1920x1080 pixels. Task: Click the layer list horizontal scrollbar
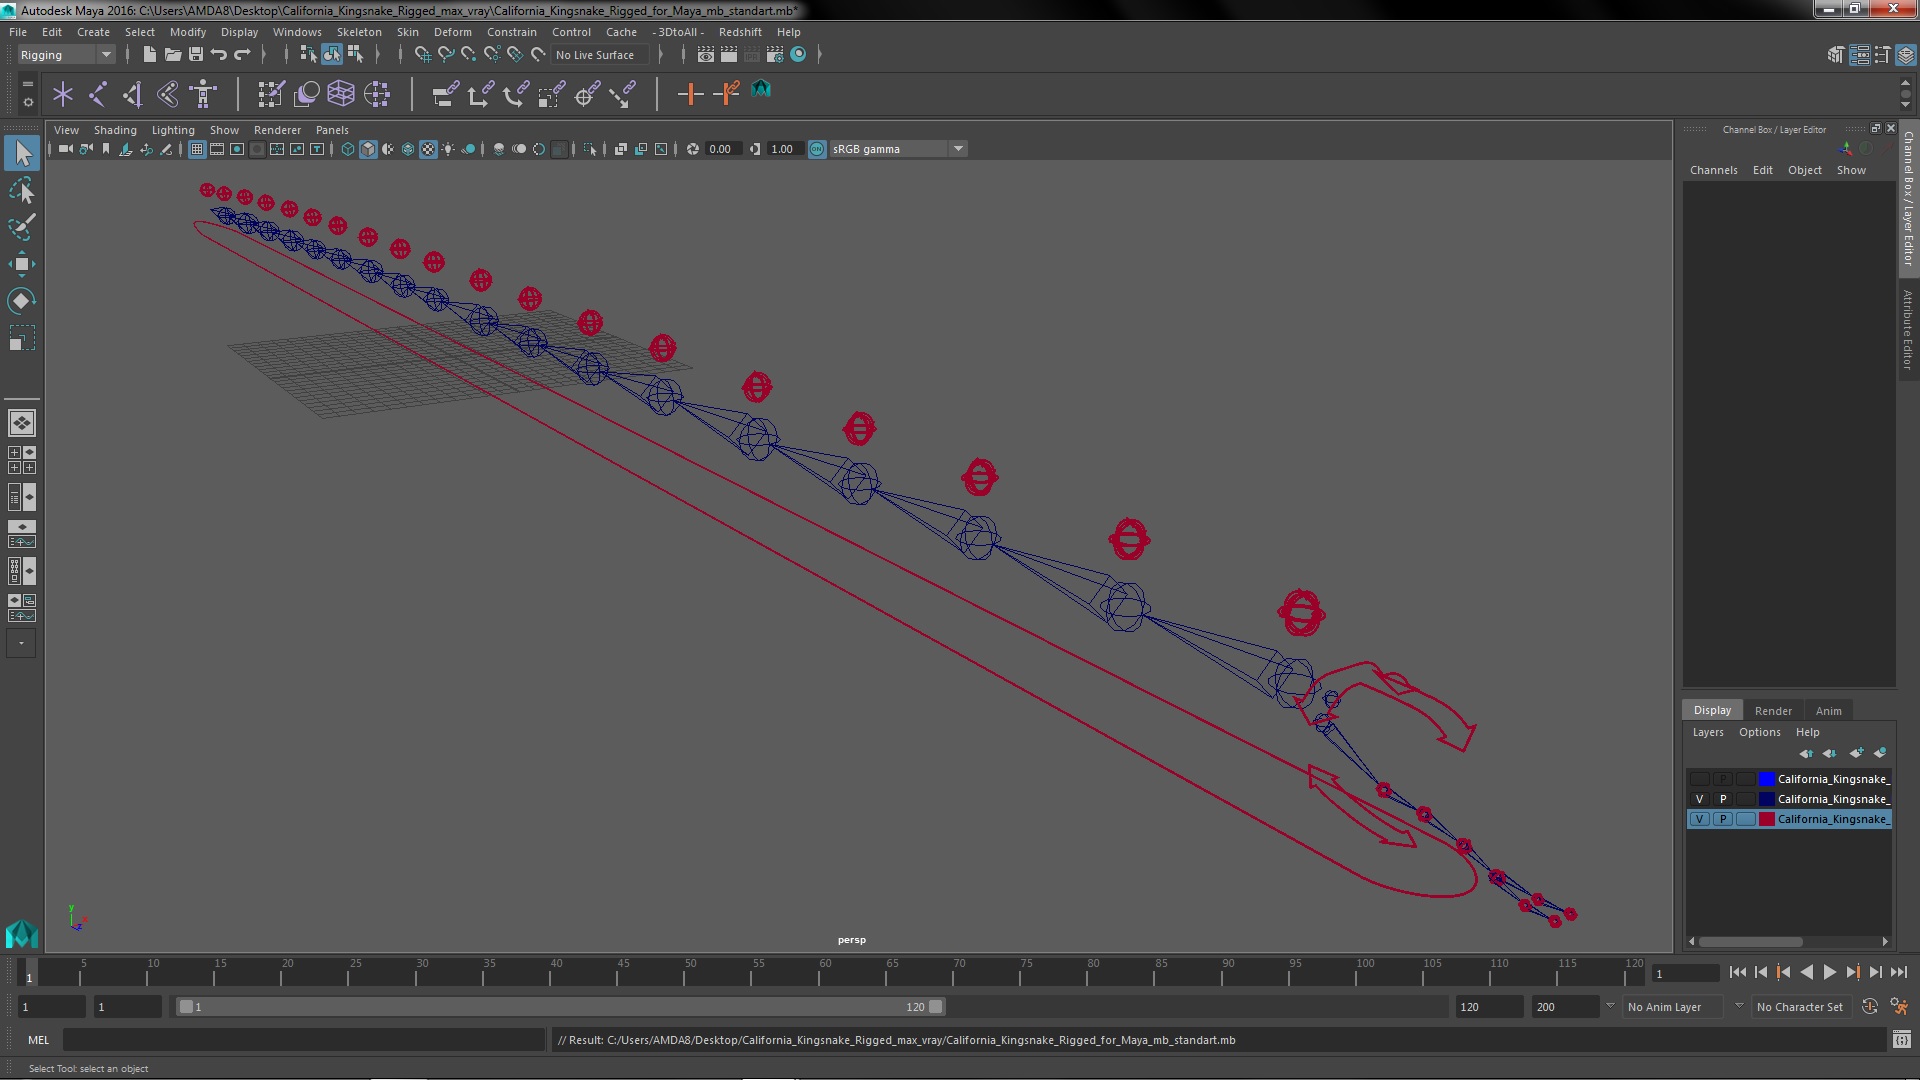tap(1751, 941)
